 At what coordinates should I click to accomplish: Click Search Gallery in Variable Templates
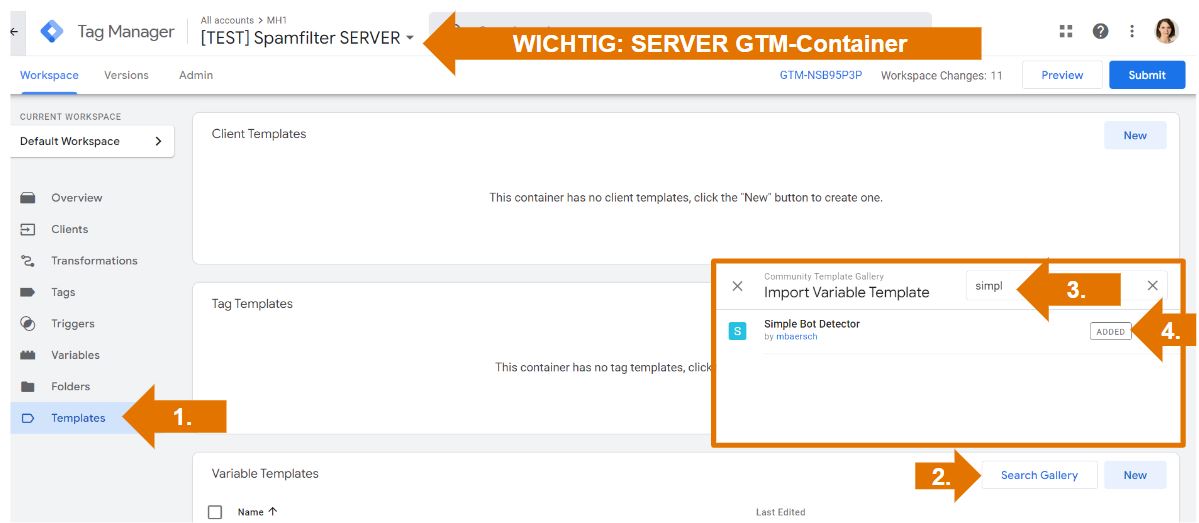1039,475
